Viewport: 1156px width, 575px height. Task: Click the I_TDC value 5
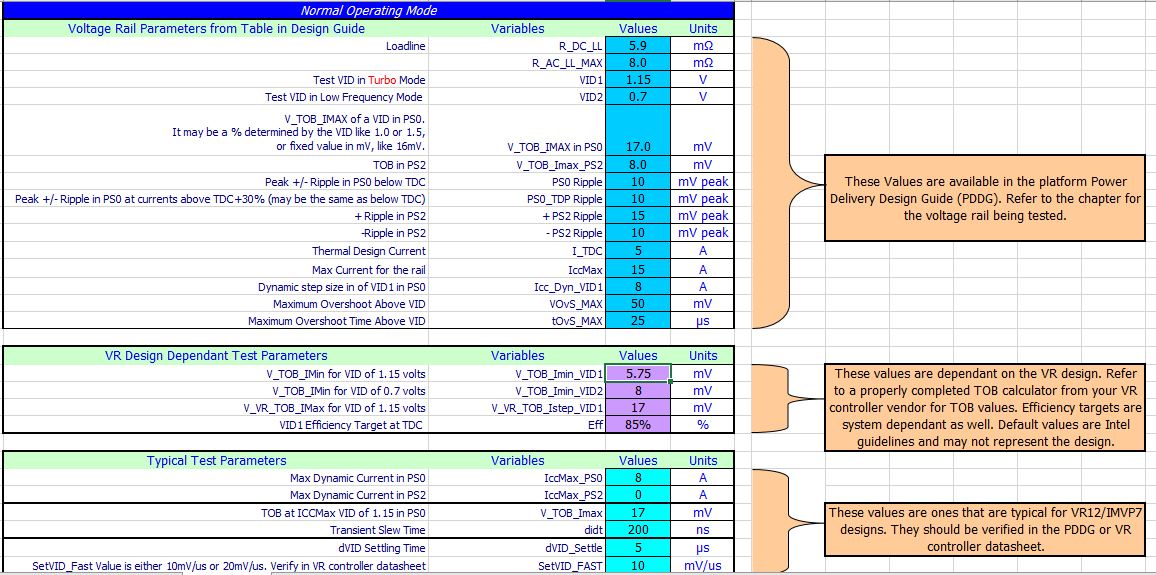(637, 251)
